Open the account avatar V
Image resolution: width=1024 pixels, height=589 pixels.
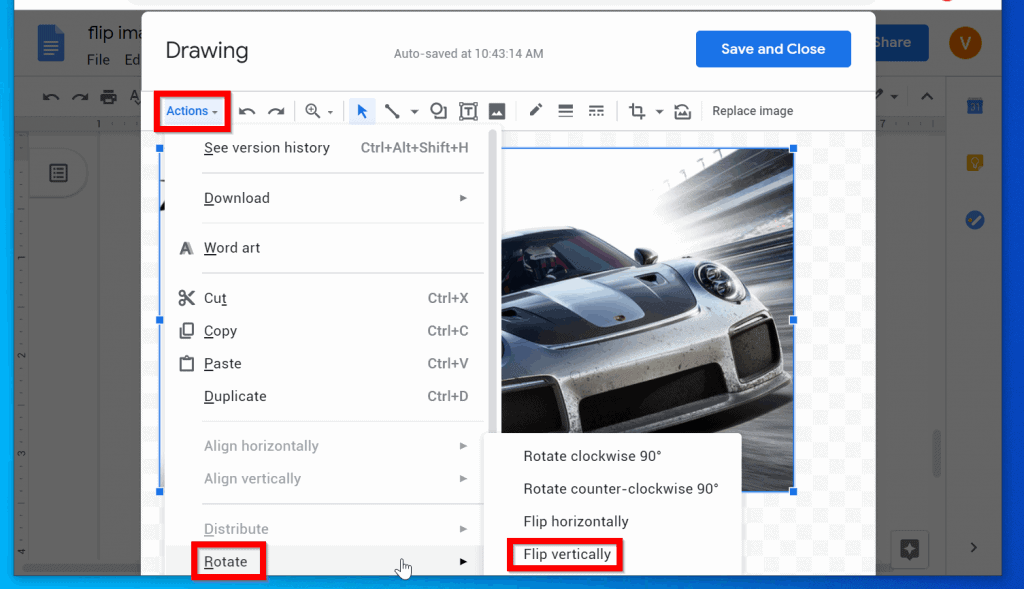click(965, 43)
